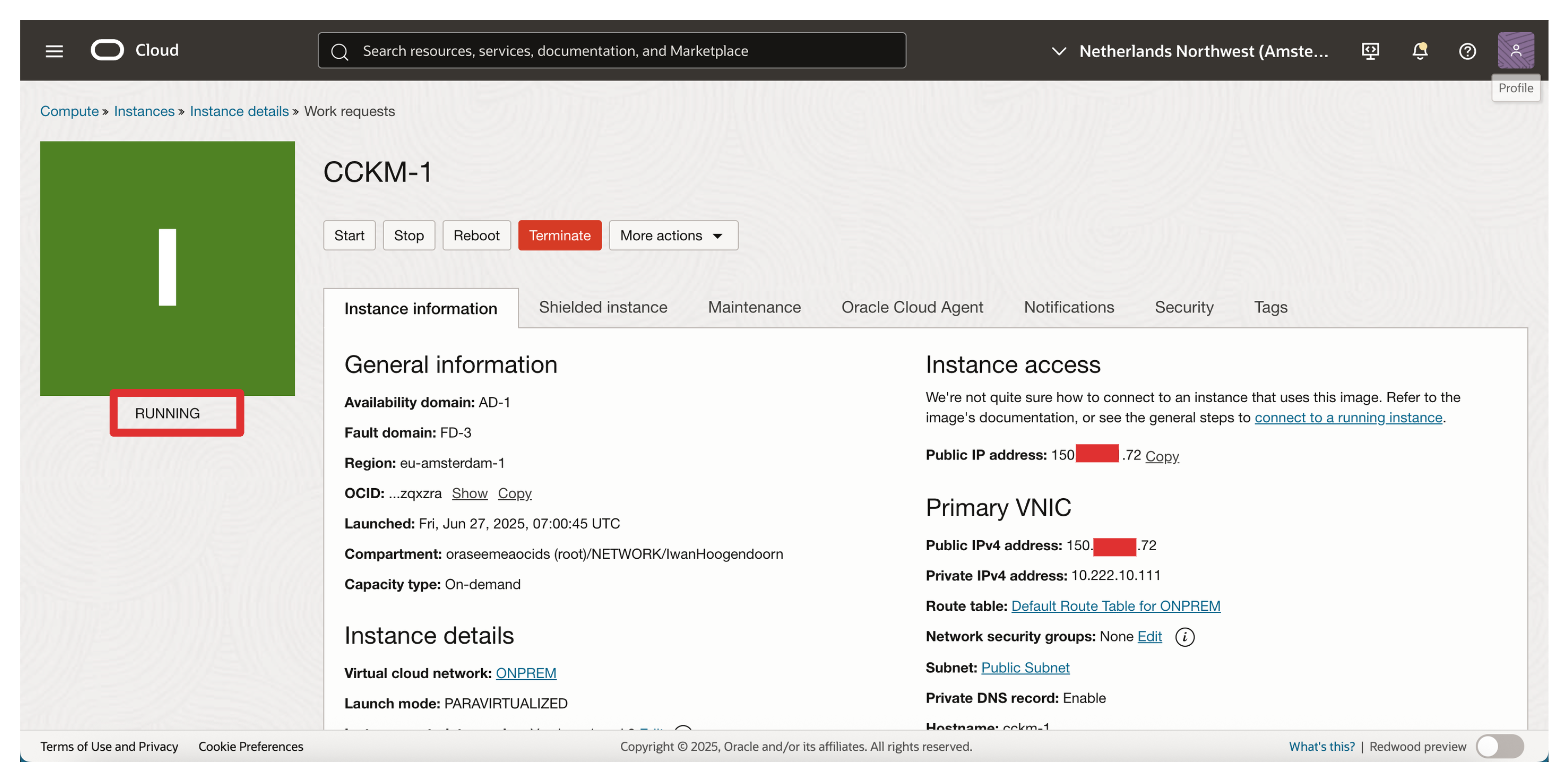
Task: Show the full instance OCID
Action: 469,493
